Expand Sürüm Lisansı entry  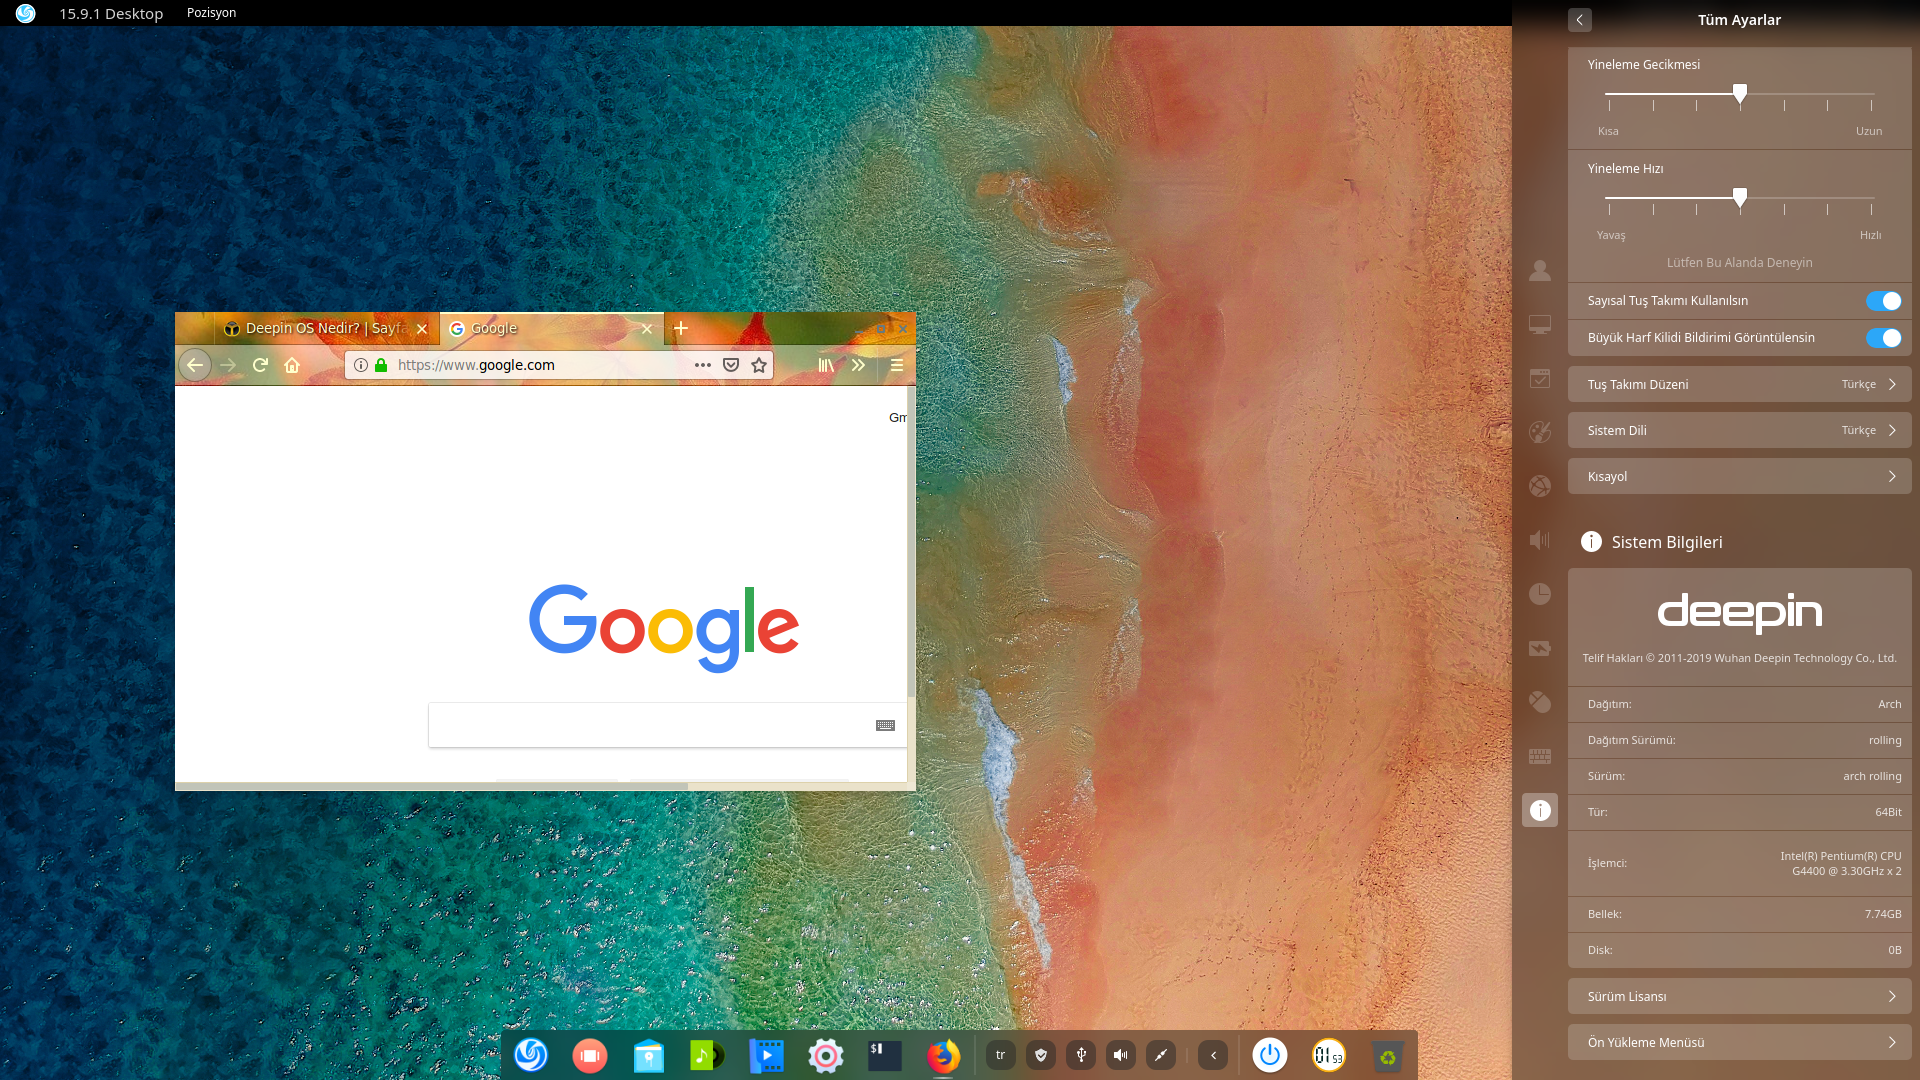[x=1739, y=996]
